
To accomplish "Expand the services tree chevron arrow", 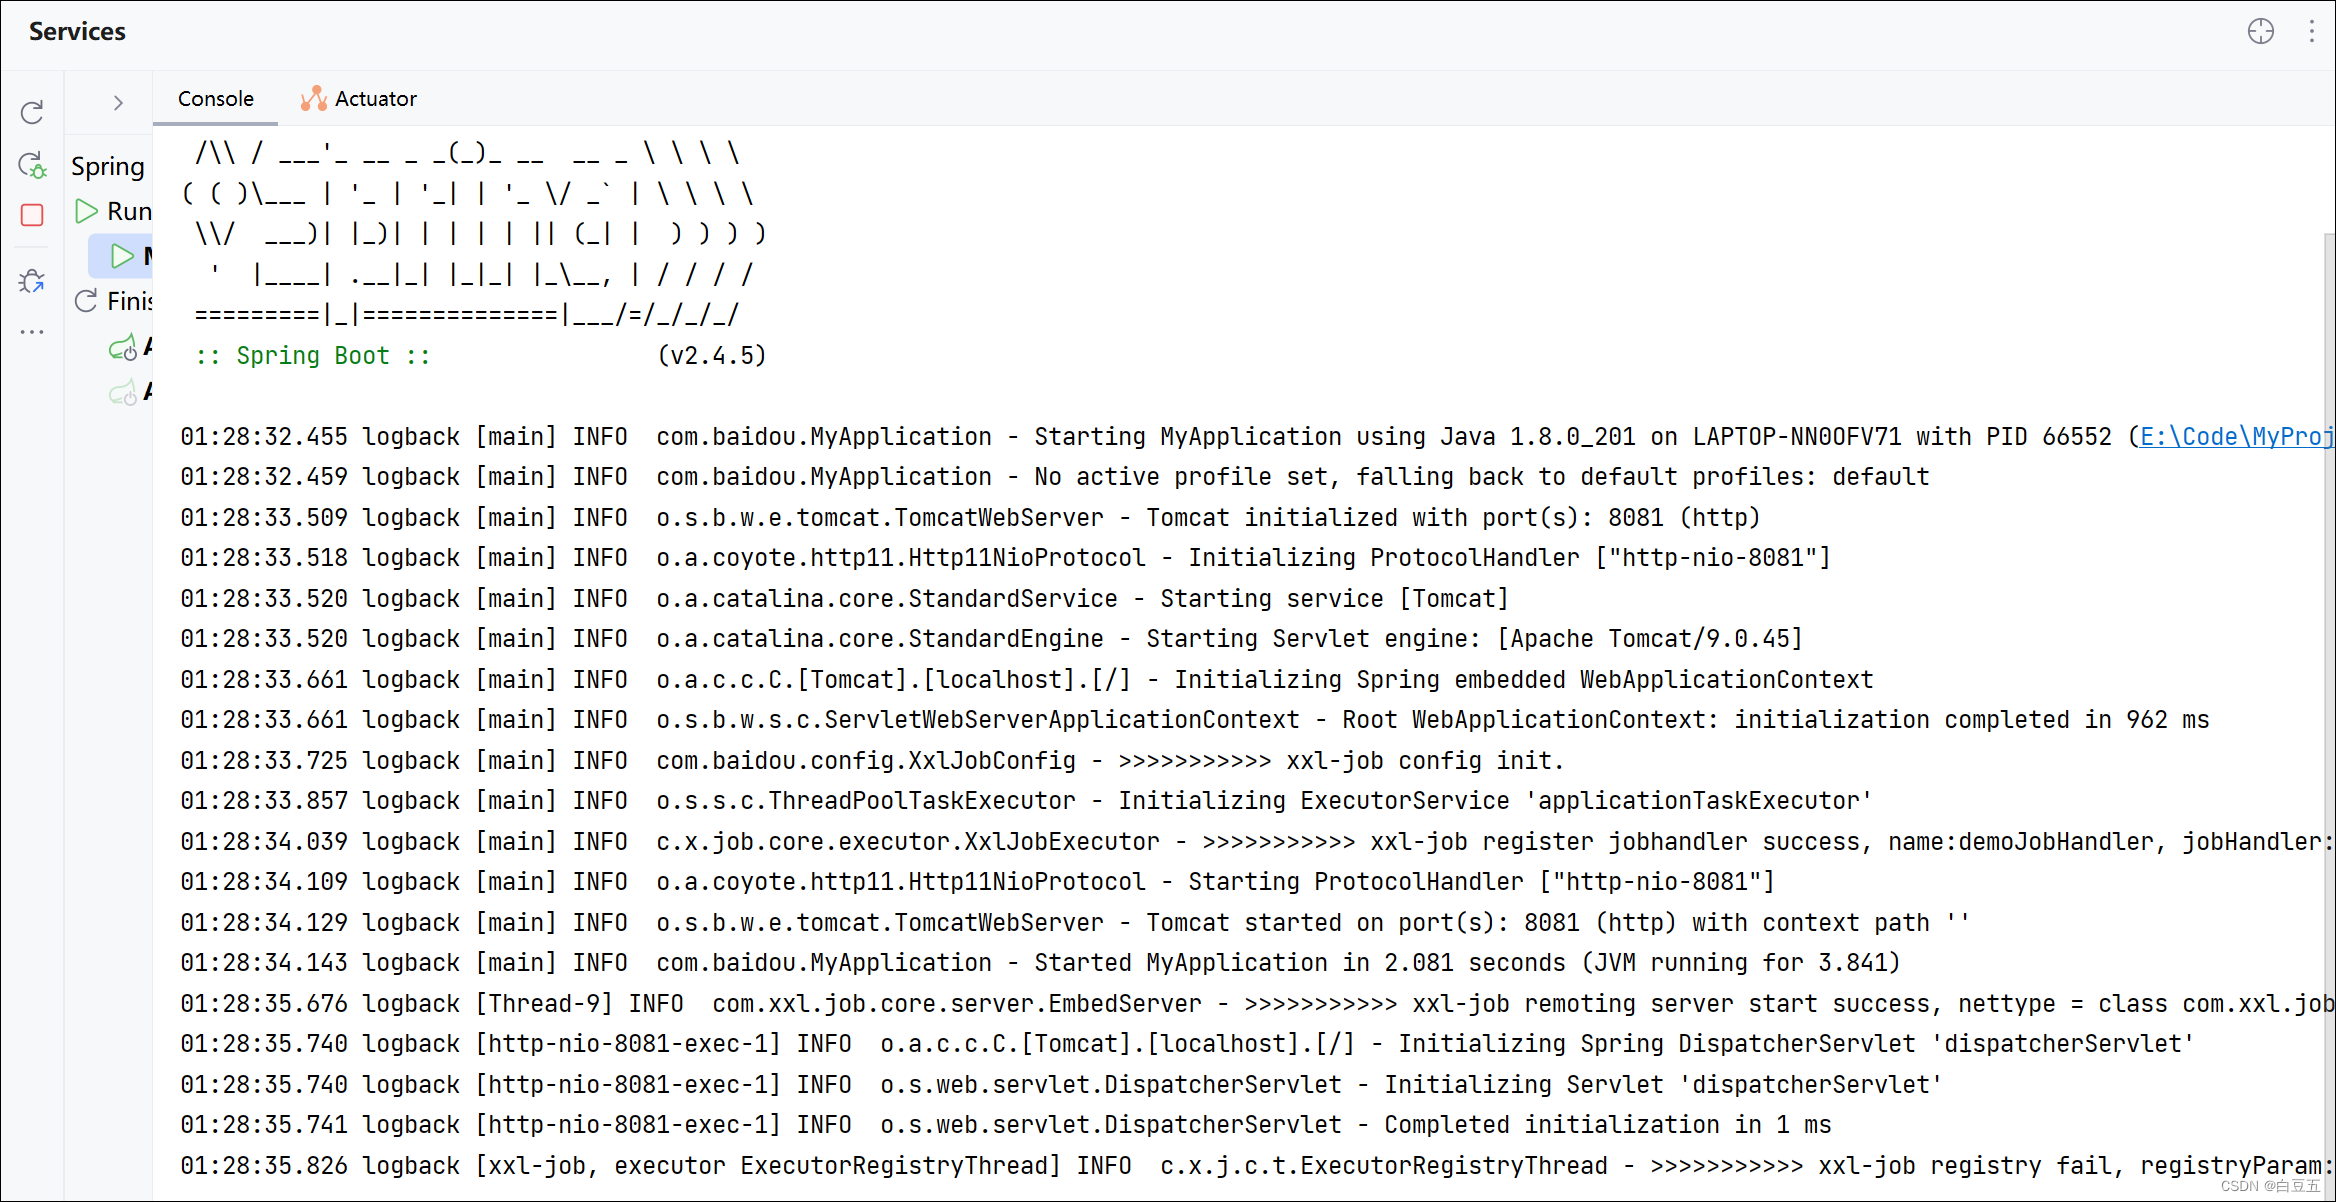I will pyautogui.click(x=118, y=102).
